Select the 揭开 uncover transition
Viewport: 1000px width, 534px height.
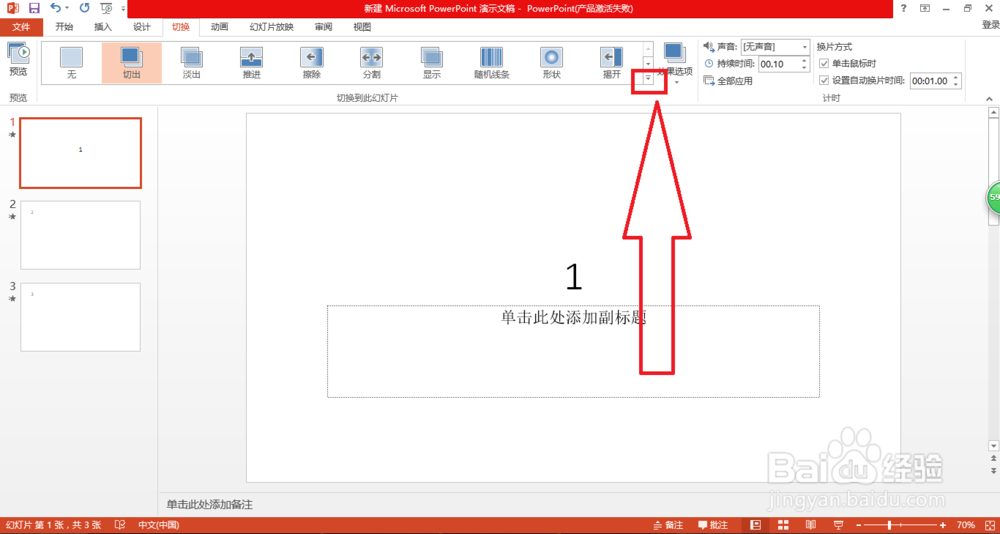tap(612, 63)
